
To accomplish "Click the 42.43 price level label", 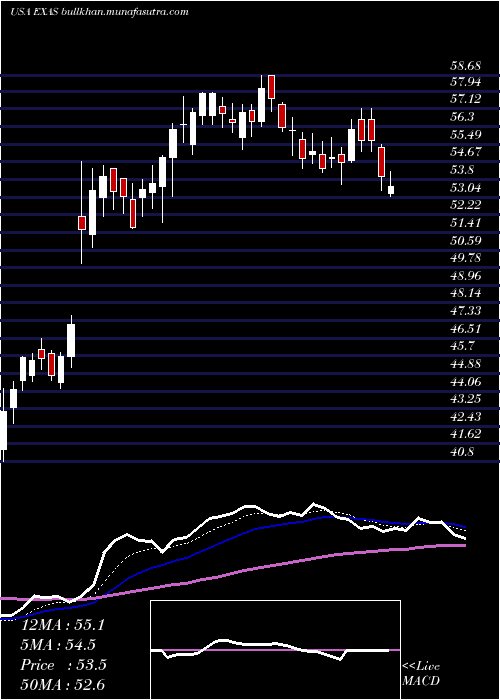I will tap(465, 417).
